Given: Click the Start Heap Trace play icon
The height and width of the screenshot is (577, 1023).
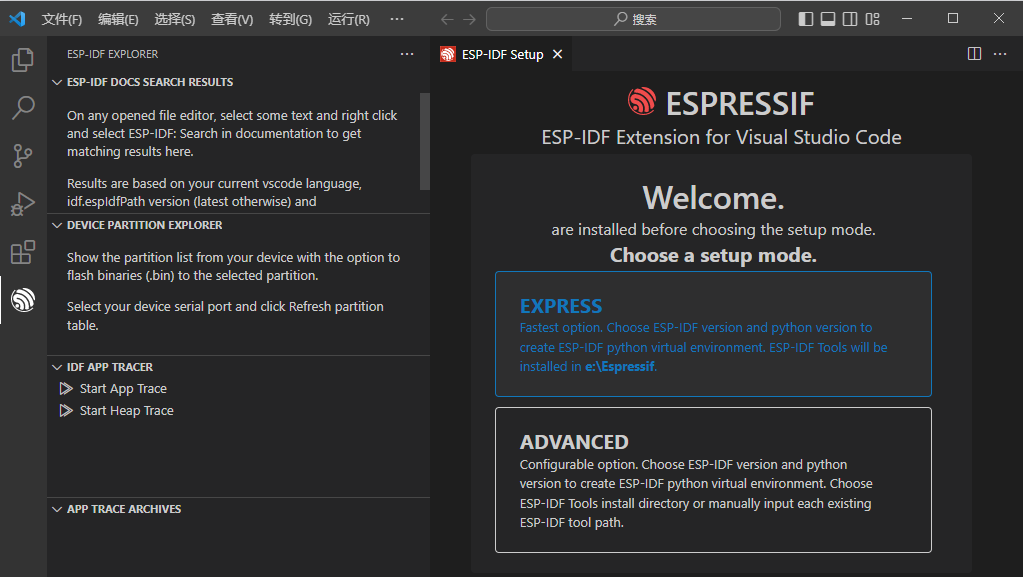Looking at the screenshot, I should pyautogui.click(x=66, y=411).
